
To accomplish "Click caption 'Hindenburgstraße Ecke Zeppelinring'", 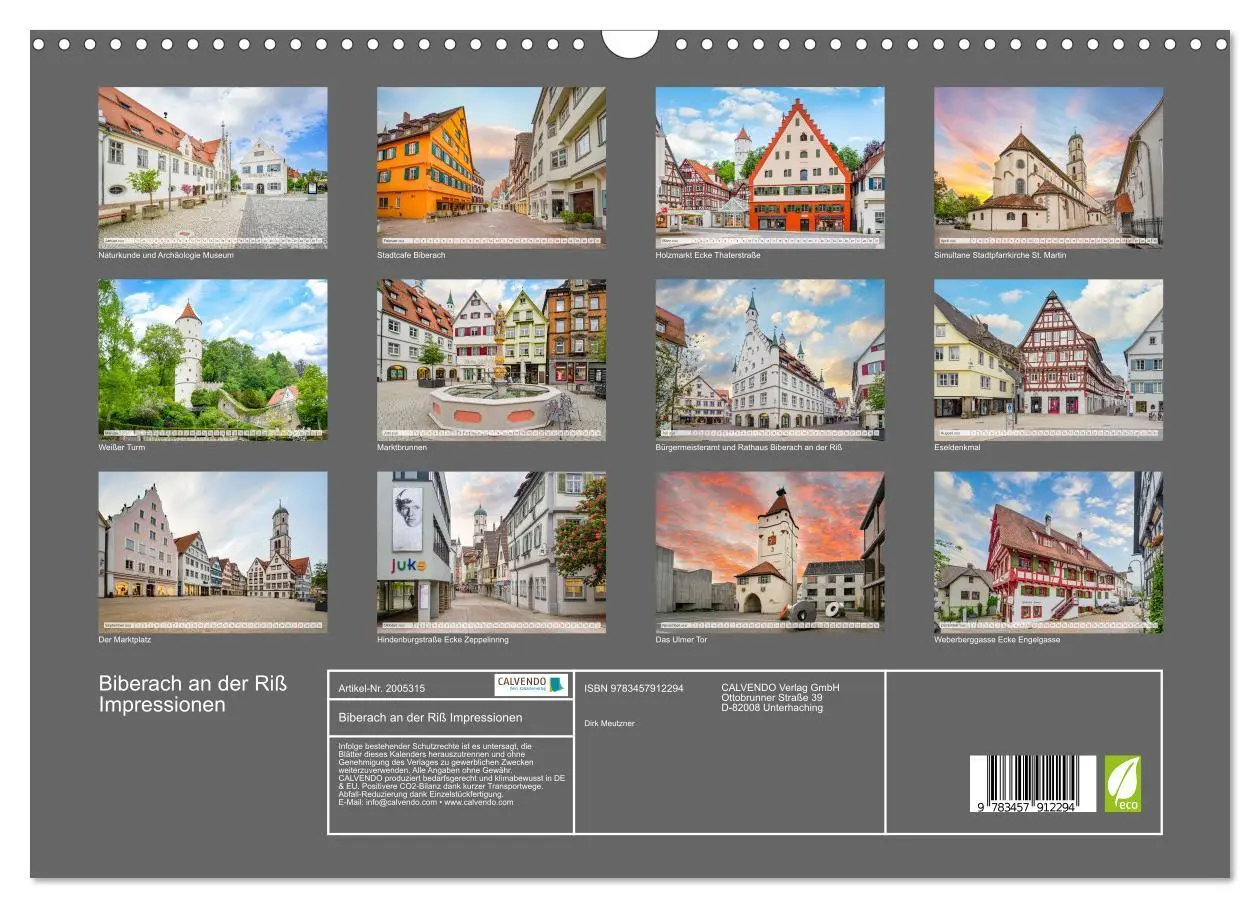I will 442,639.
